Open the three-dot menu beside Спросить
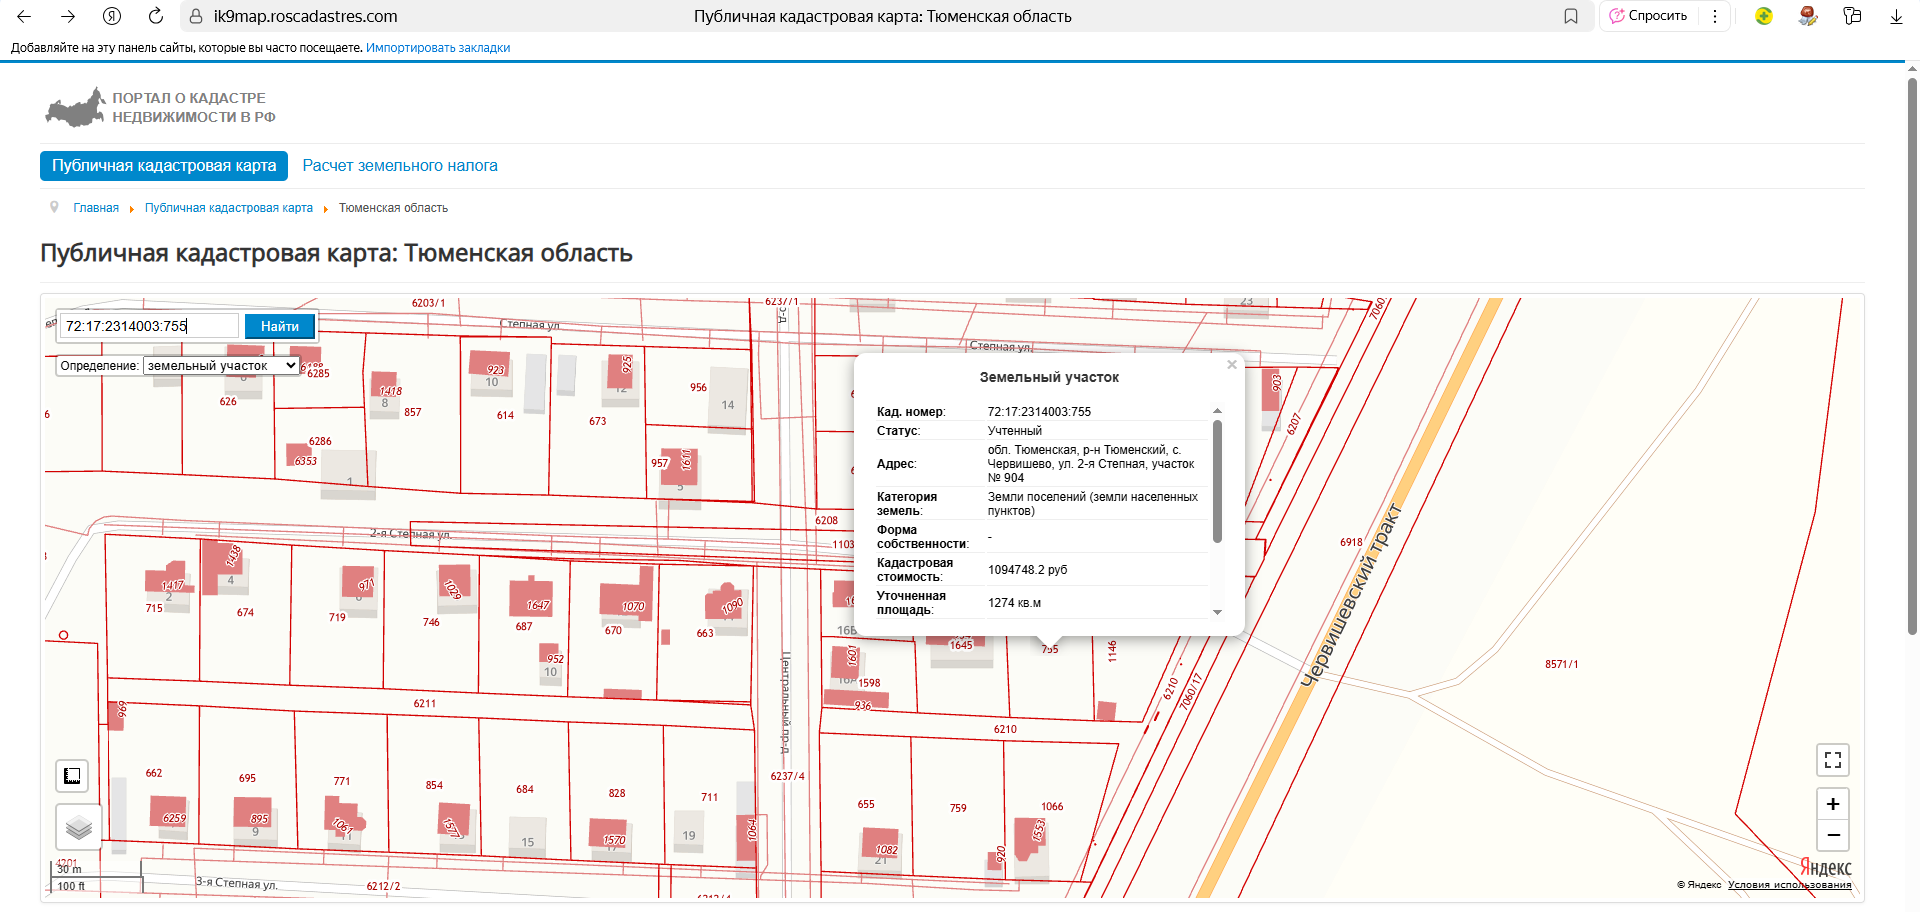The image size is (1920, 912). point(1715,16)
